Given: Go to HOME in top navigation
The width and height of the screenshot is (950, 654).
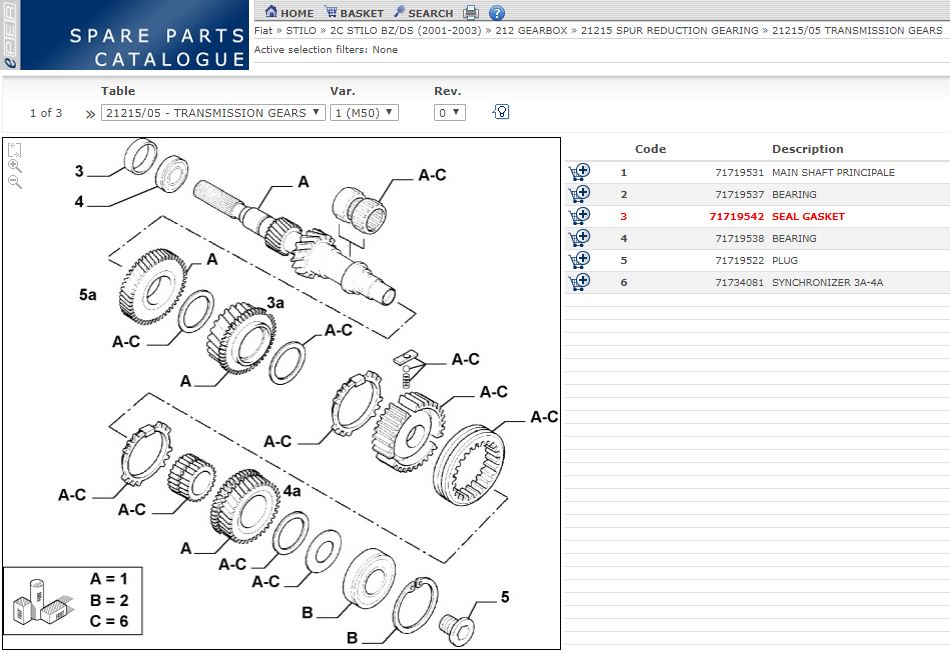Looking at the screenshot, I should [290, 13].
